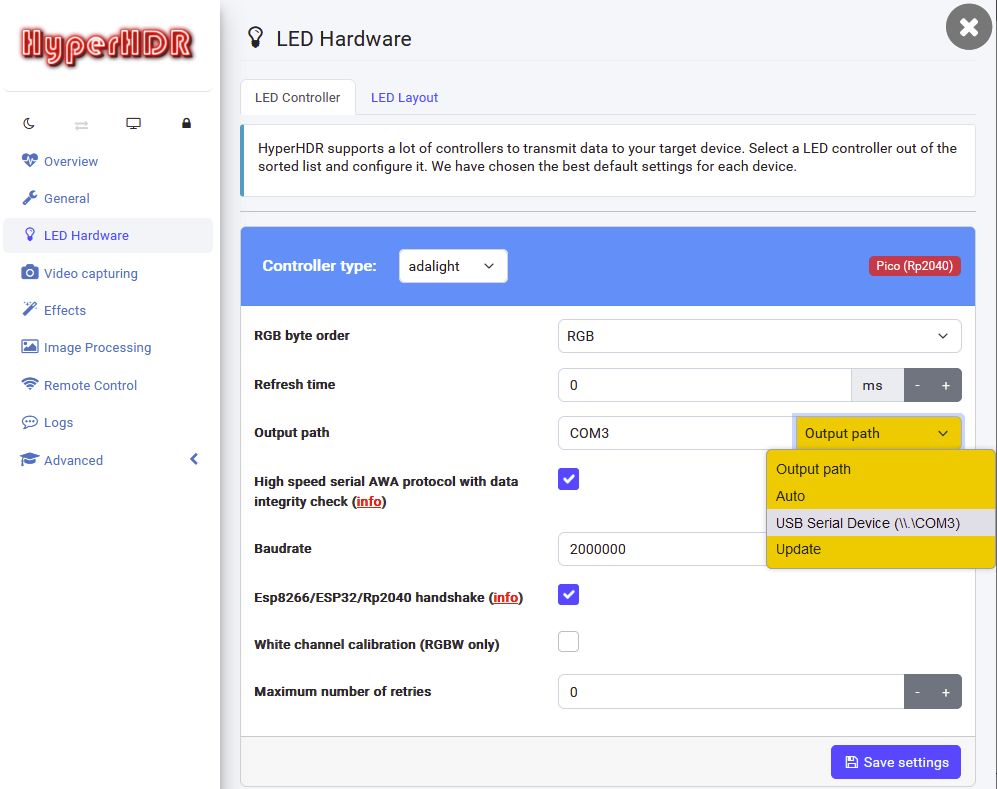997x789 pixels.
Task: Click the COM3 output path field
Action: point(676,433)
